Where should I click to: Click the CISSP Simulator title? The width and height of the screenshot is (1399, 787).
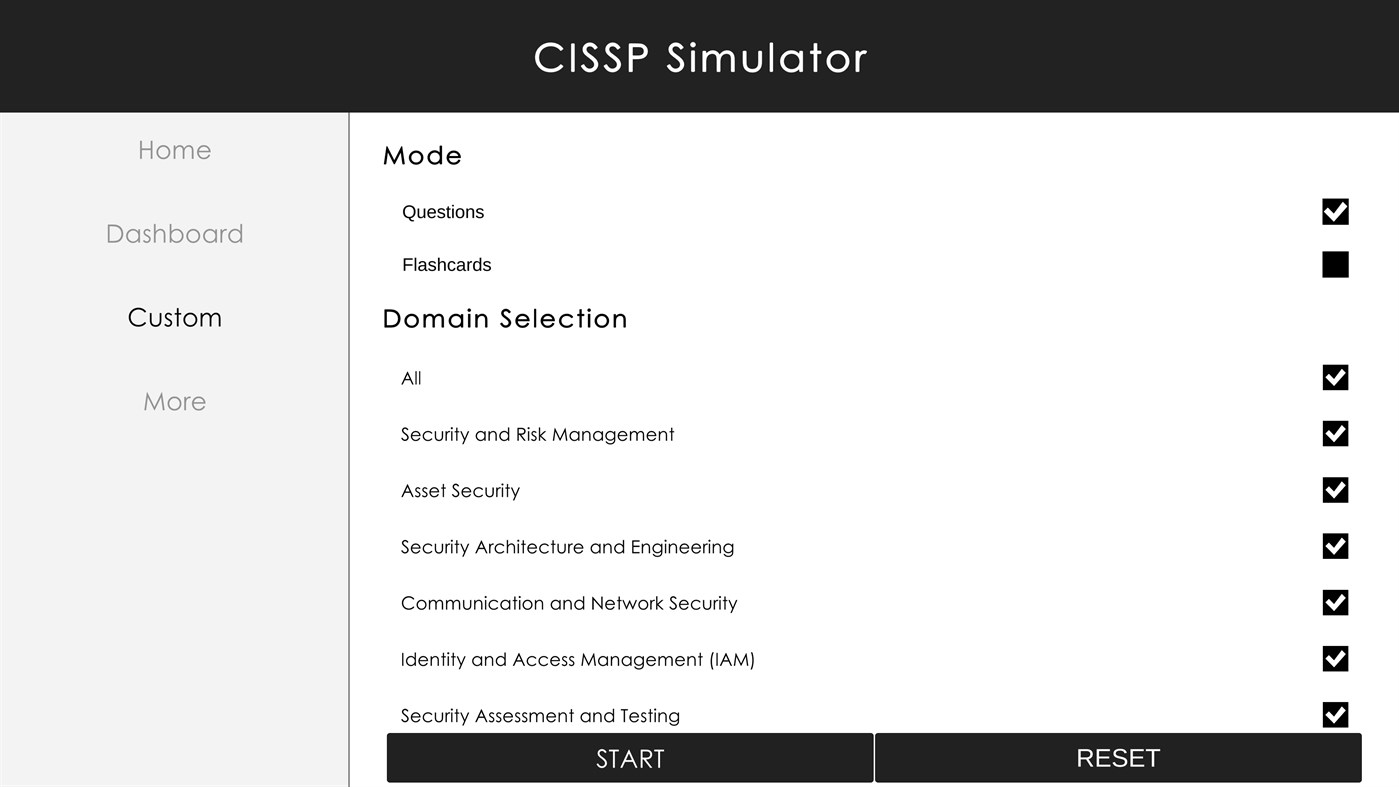[699, 57]
